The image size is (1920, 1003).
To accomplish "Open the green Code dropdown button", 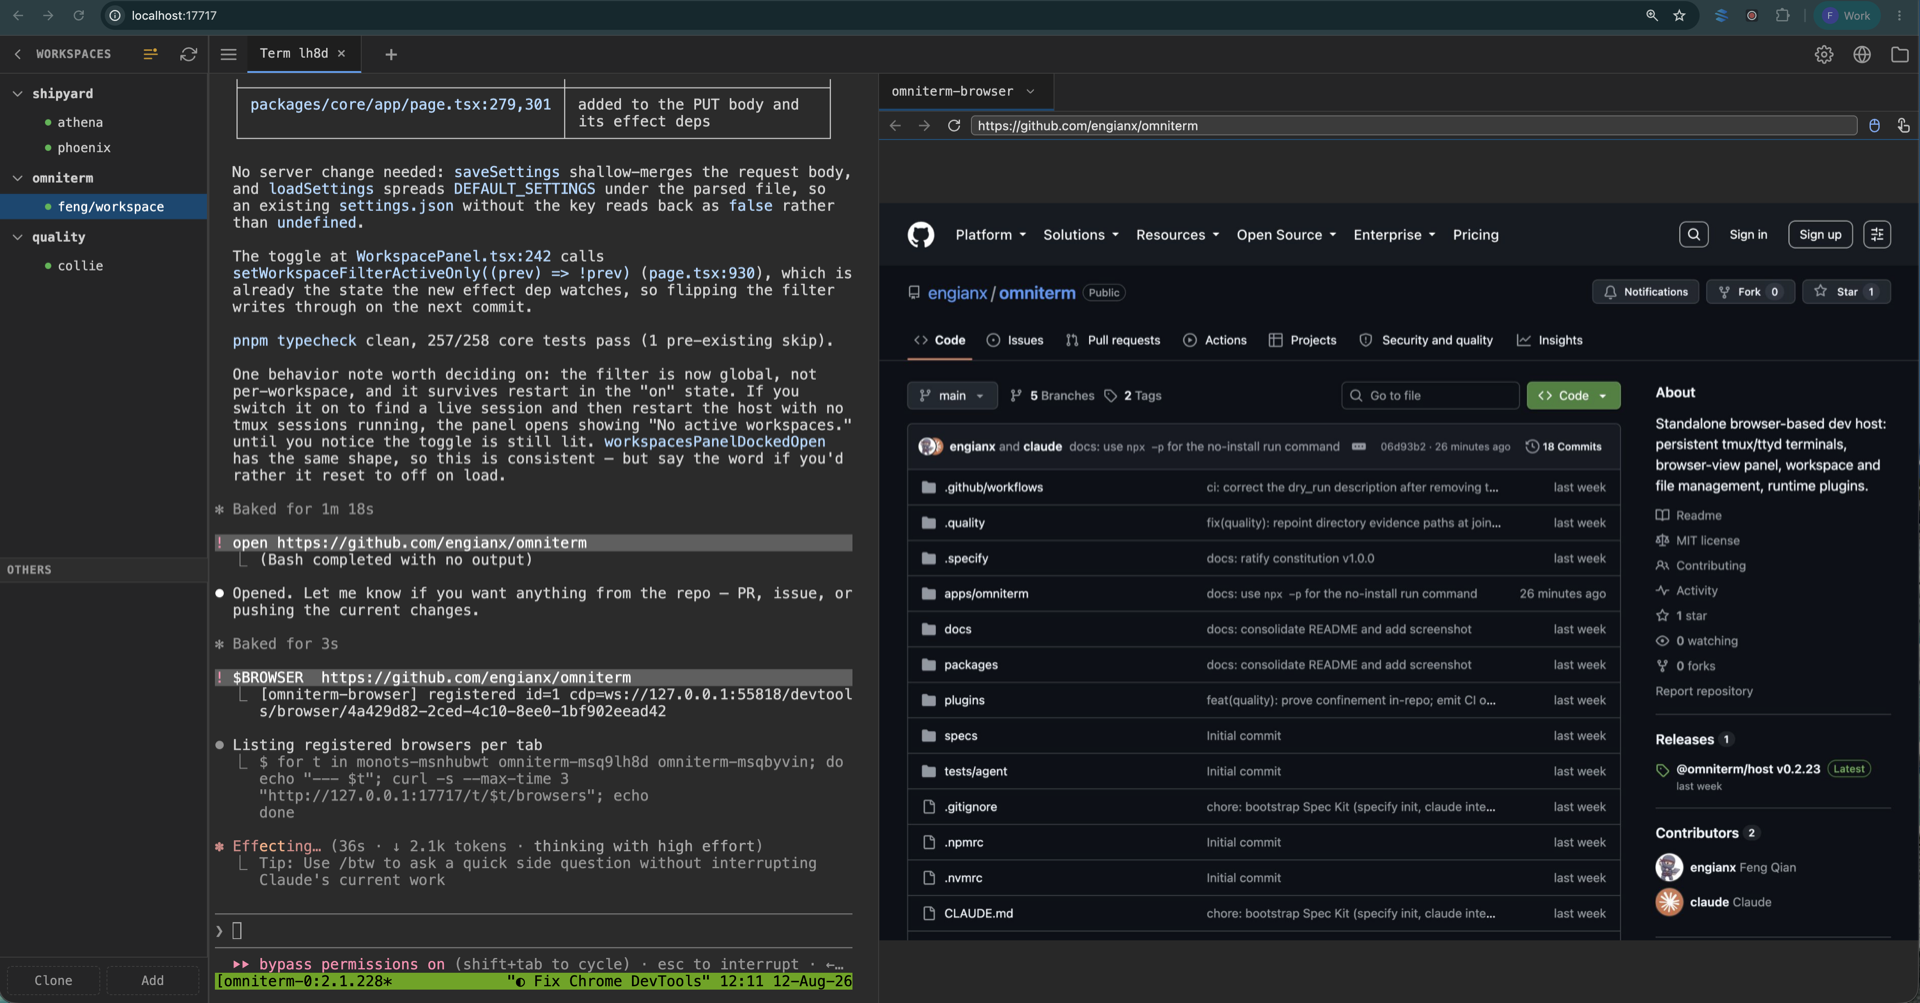I will 1573,396.
